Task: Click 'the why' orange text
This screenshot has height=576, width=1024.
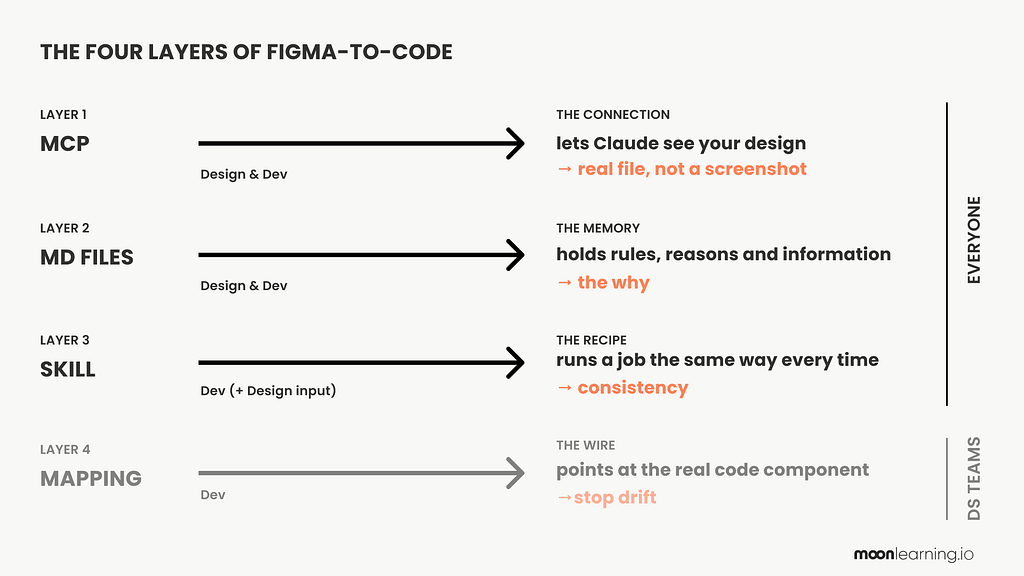Action: point(613,283)
